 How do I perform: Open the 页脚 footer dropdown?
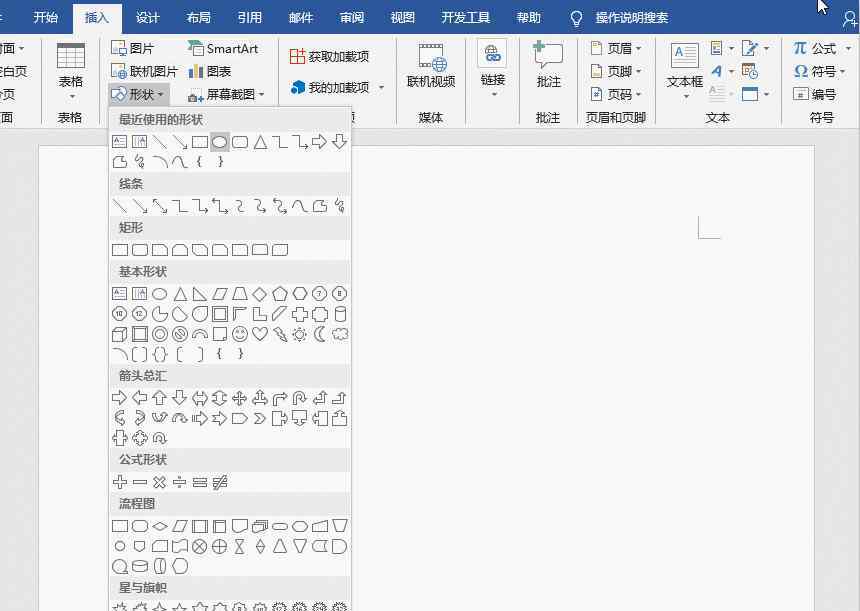(x=616, y=71)
